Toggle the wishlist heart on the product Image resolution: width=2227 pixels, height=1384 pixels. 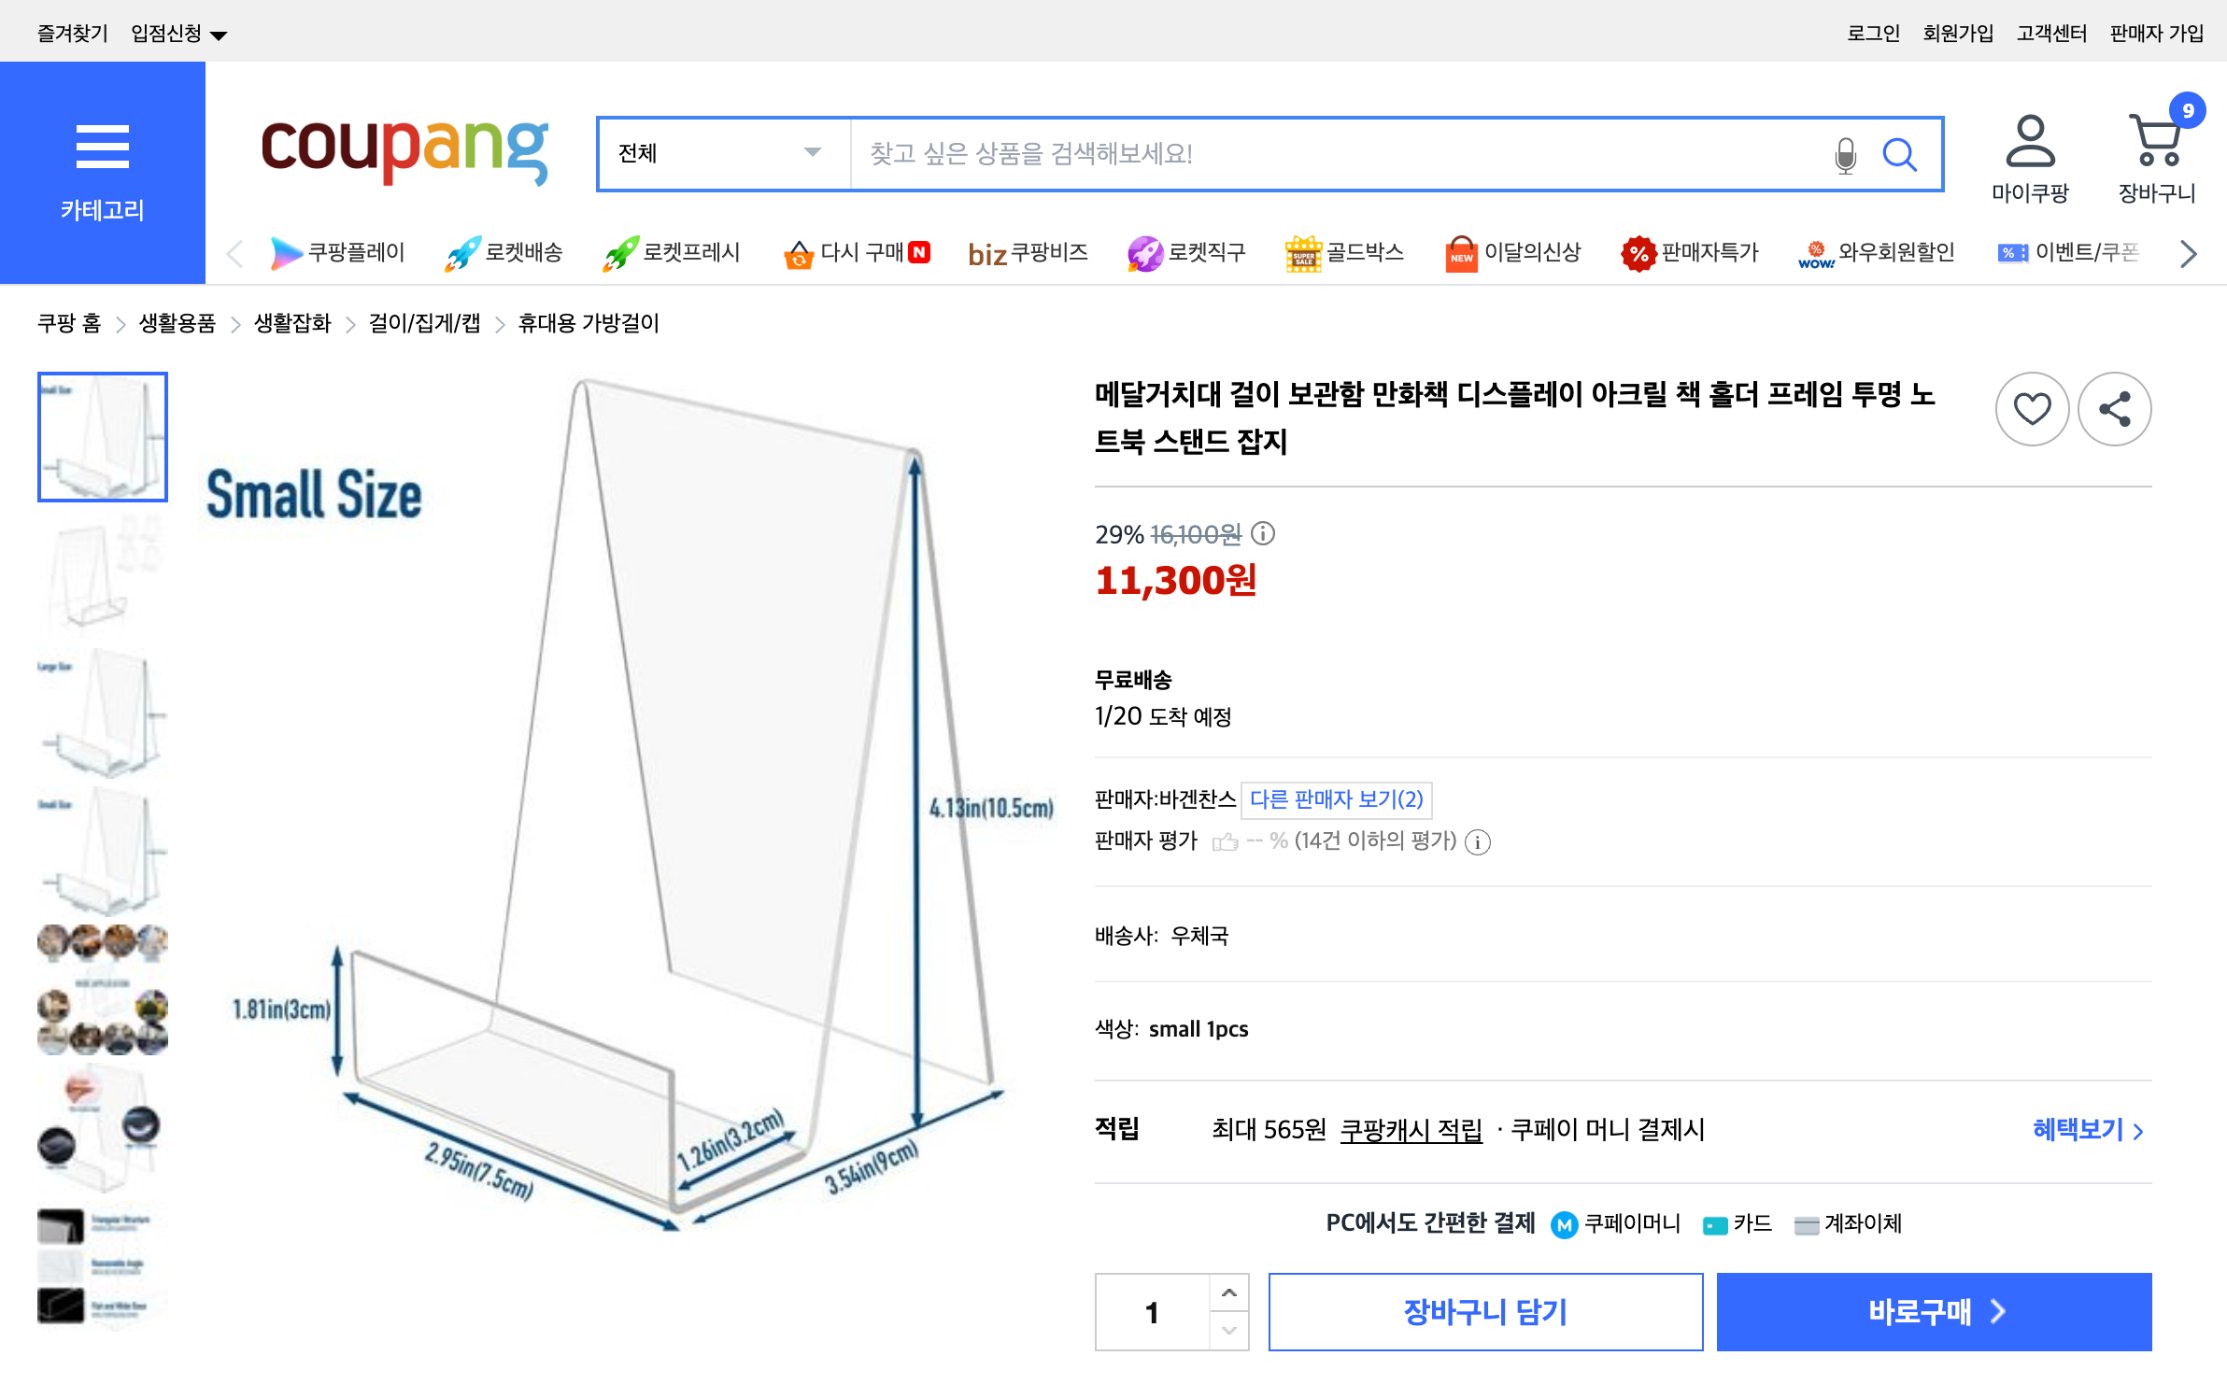(x=2032, y=409)
